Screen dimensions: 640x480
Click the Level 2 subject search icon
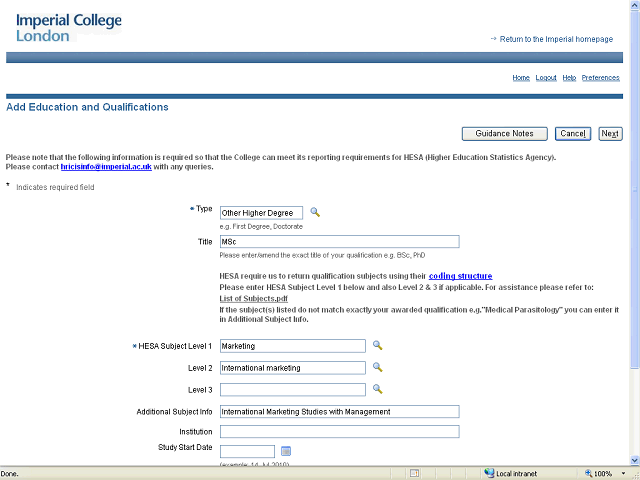378,367
